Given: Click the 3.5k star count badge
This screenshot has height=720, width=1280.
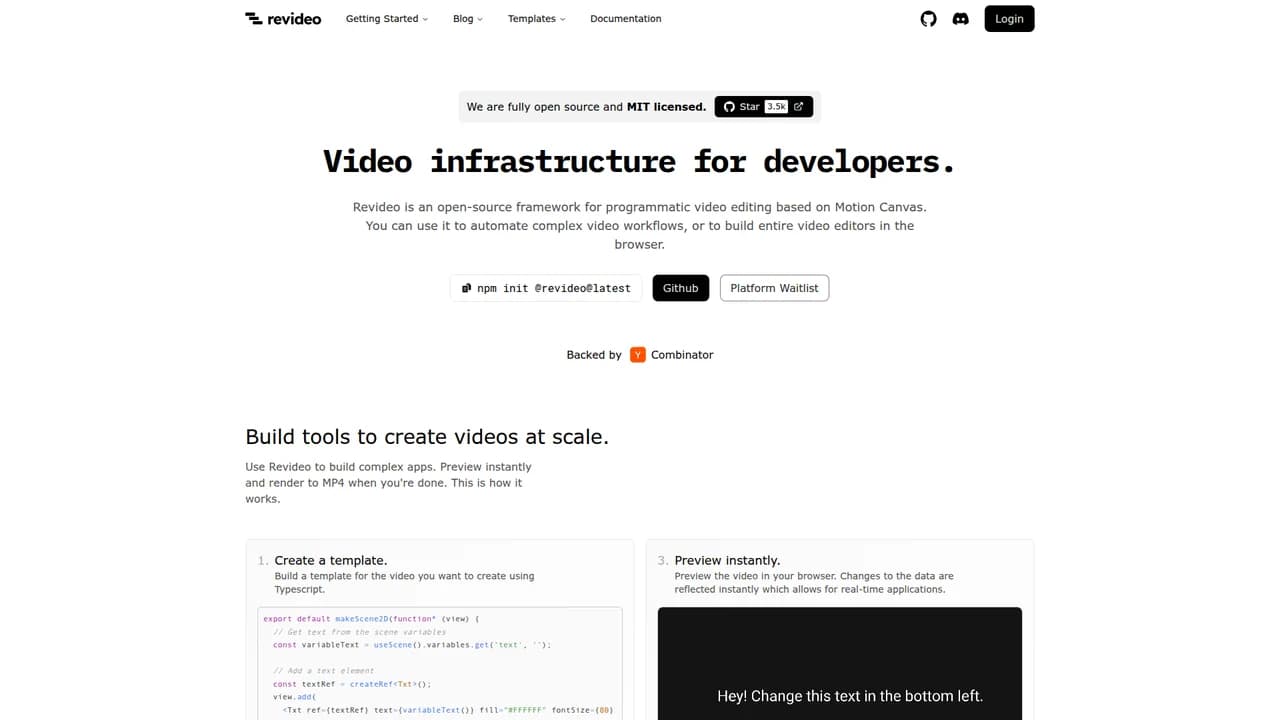Looking at the screenshot, I should (777, 107).
